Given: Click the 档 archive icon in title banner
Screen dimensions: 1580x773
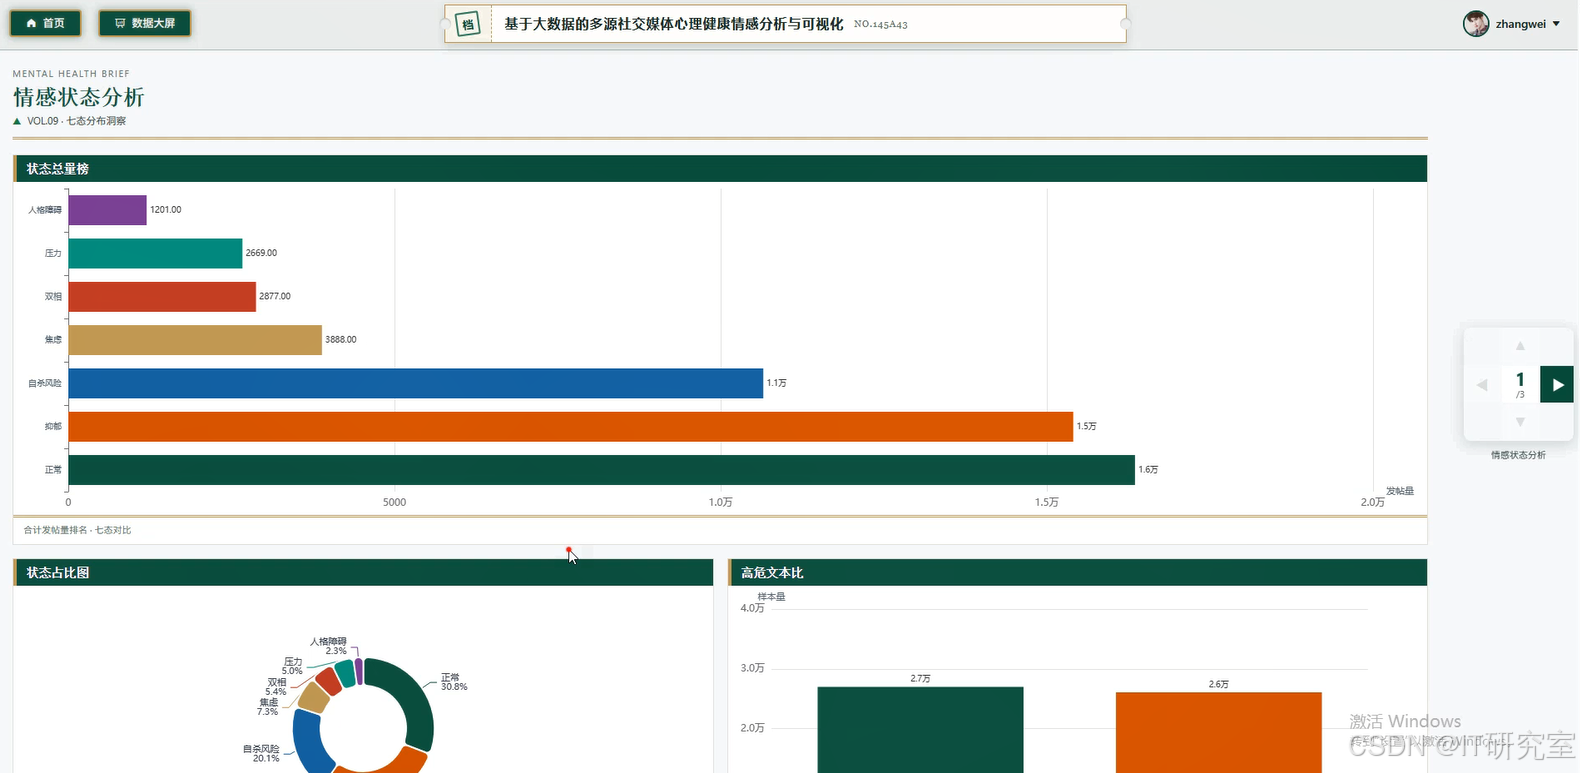Looking at the screenshot, I should coord(468,24).
